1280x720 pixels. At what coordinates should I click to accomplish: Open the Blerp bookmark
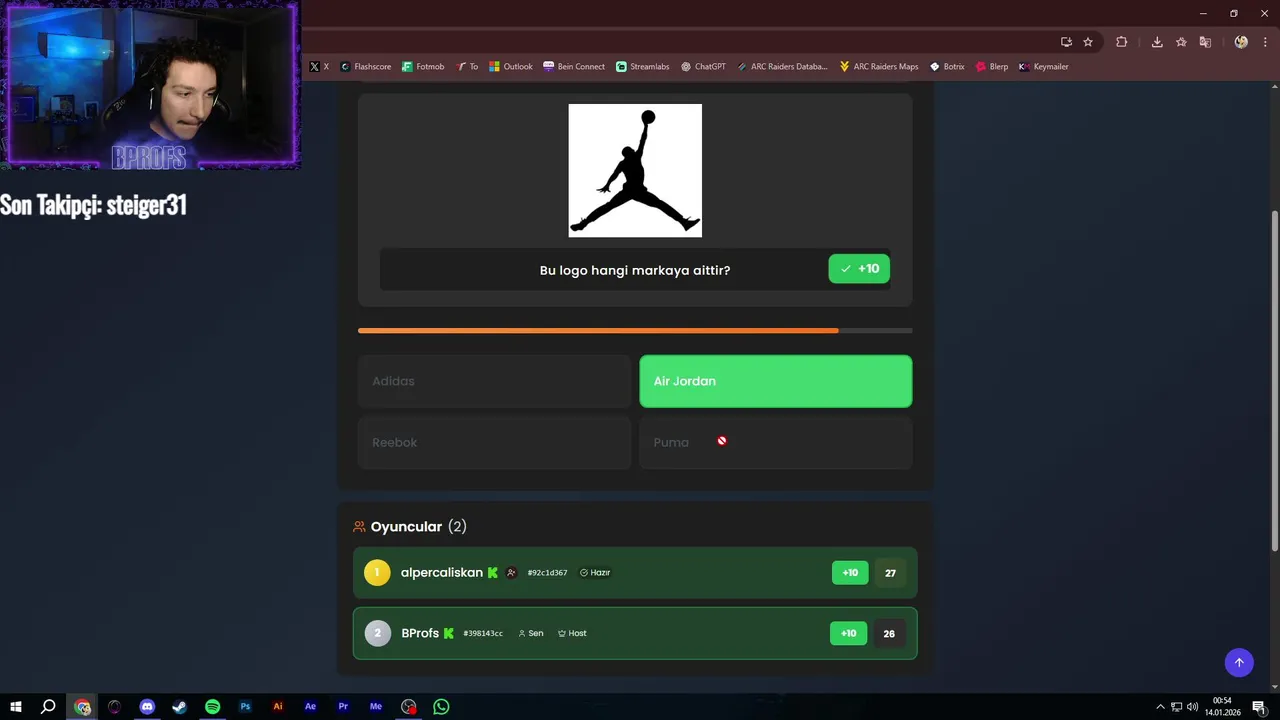992,67
